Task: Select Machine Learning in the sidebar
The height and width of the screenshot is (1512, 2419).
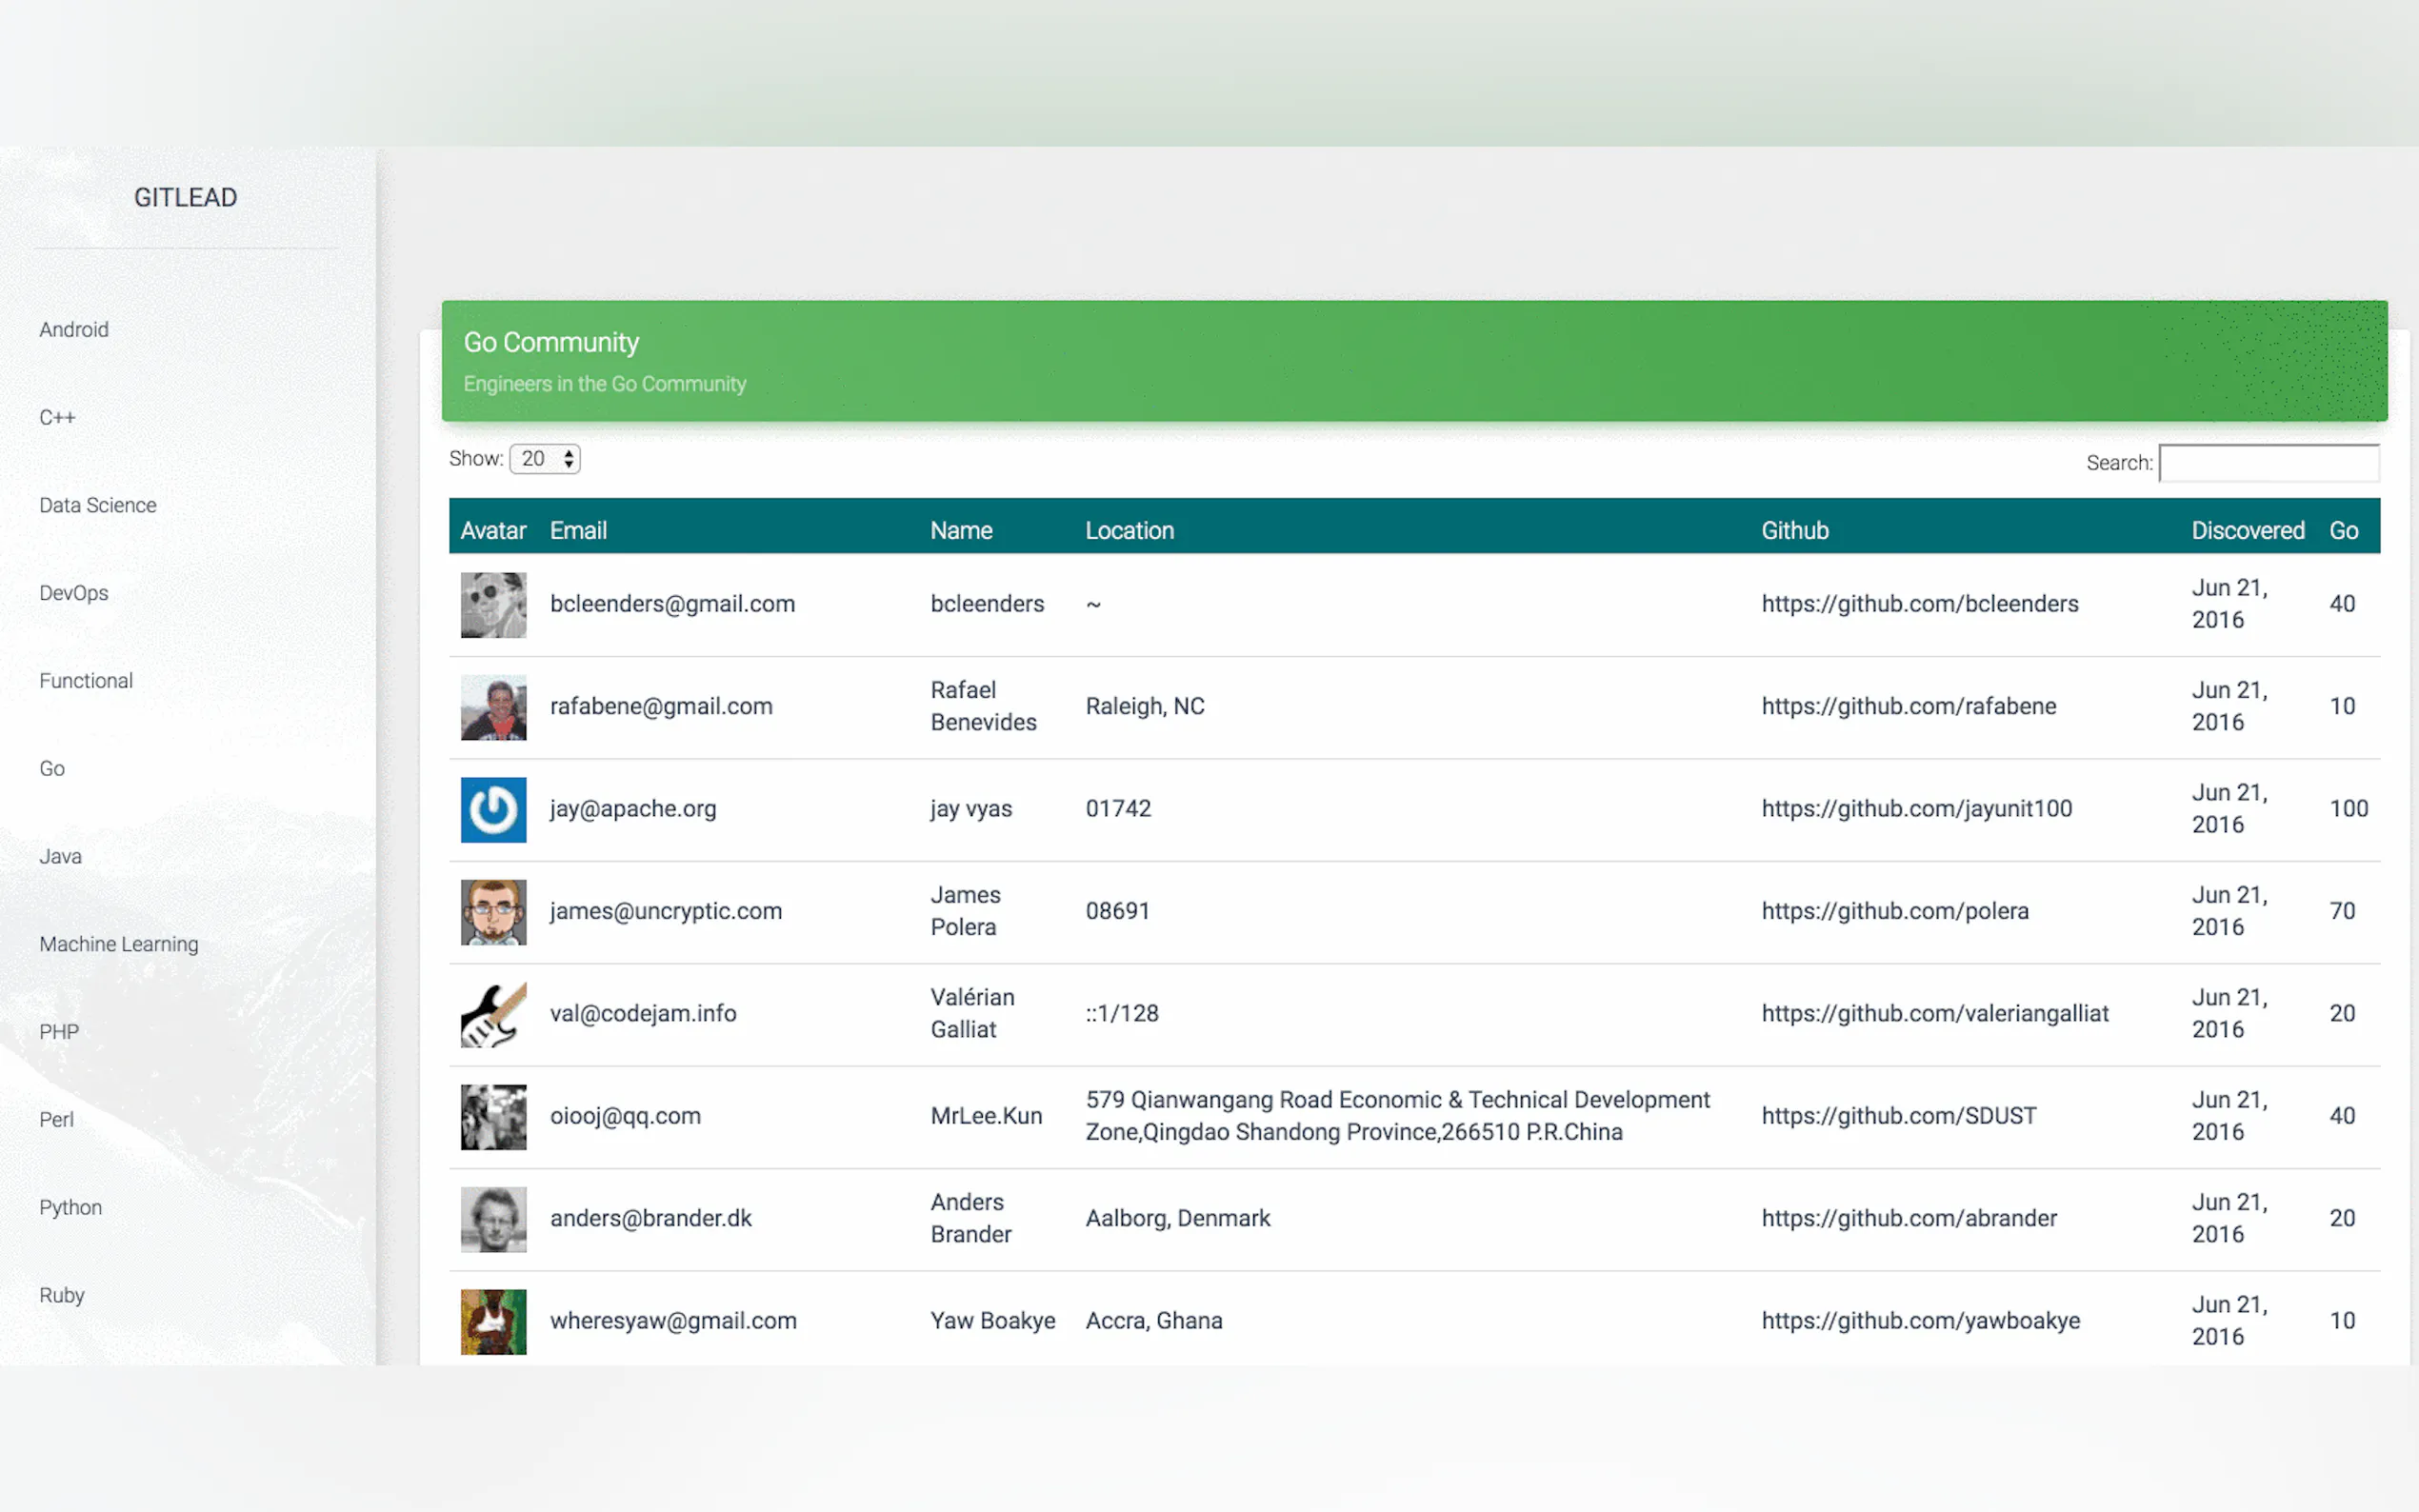Action: 119,944
